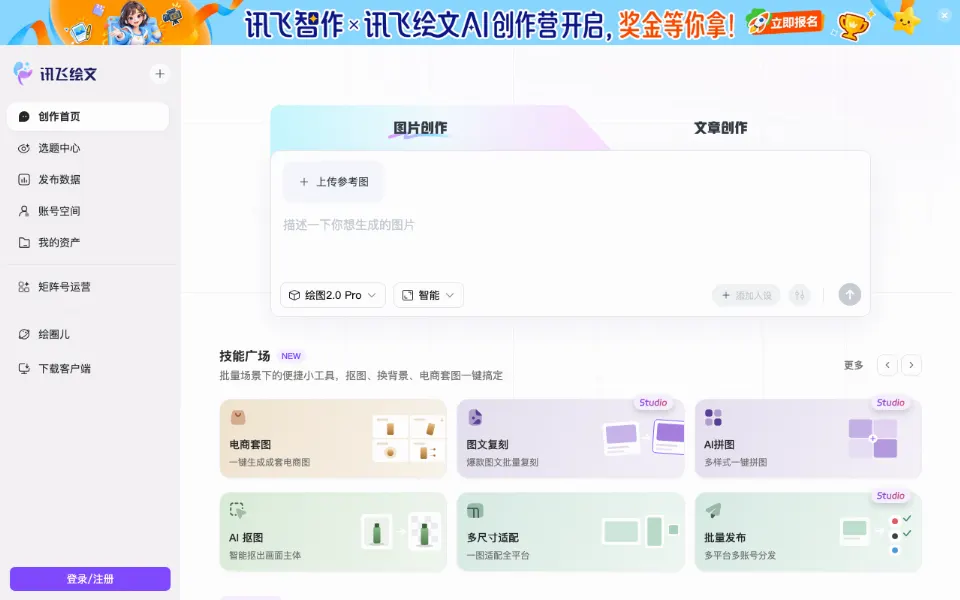Screen dimensions: 960x600
Task: Click the Studio badge on AI拼图
Action: (890, 402)
